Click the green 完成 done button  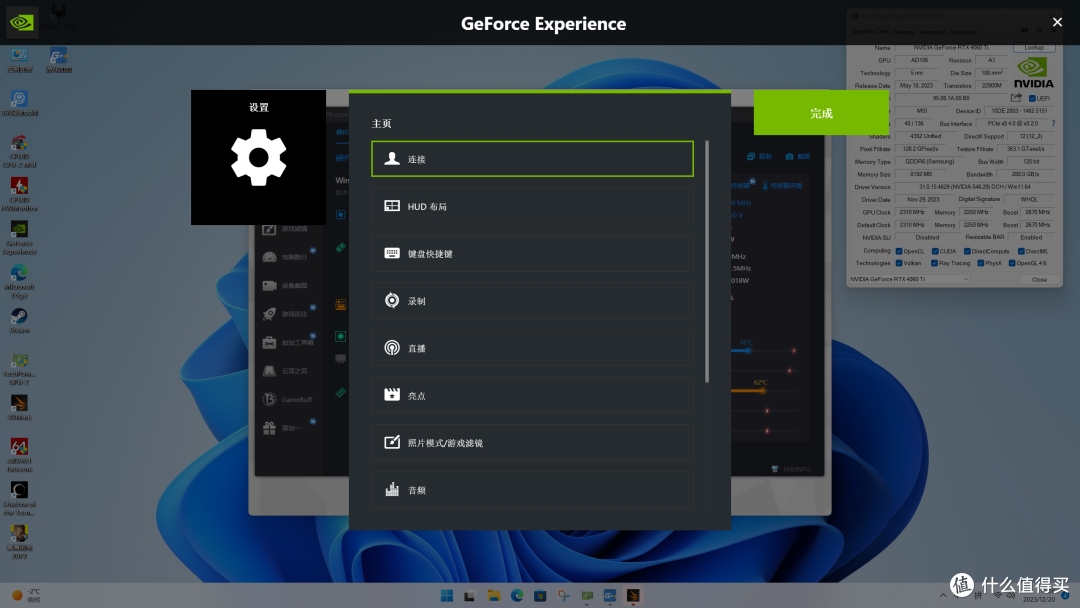821,113
